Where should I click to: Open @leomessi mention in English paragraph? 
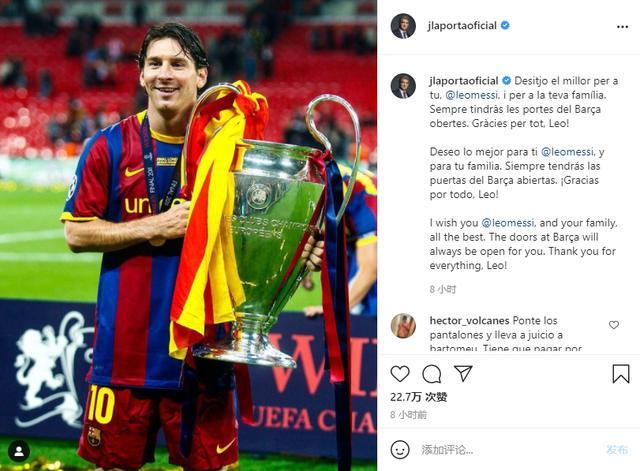click(508, 223)
